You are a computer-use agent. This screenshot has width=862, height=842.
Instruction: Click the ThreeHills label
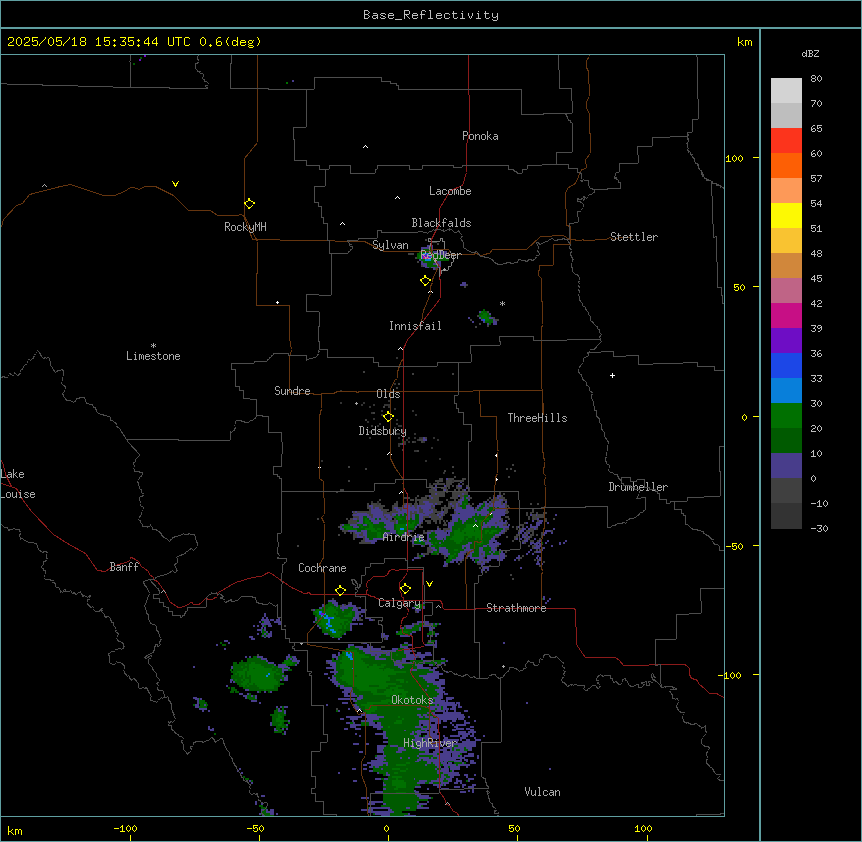(x=537, y=418)
